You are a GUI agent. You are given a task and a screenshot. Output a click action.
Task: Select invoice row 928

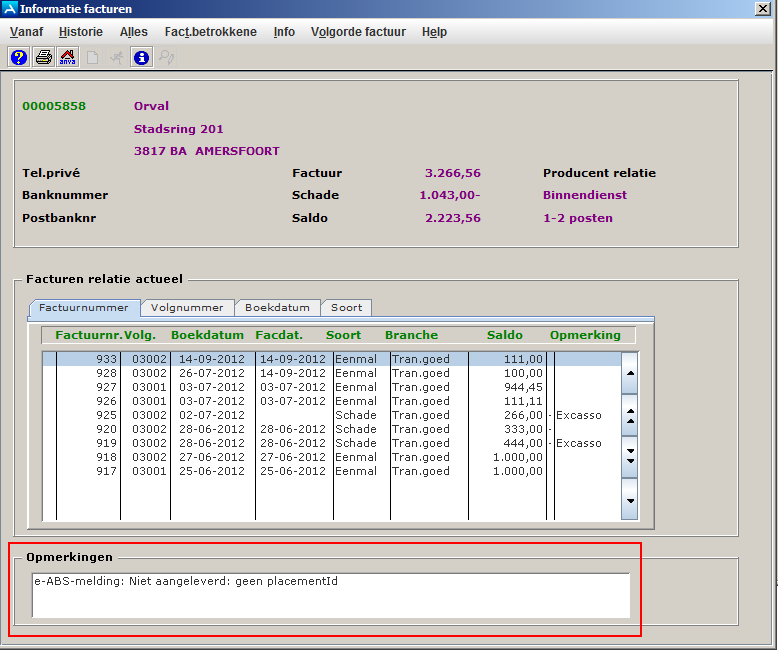(331, 373)
